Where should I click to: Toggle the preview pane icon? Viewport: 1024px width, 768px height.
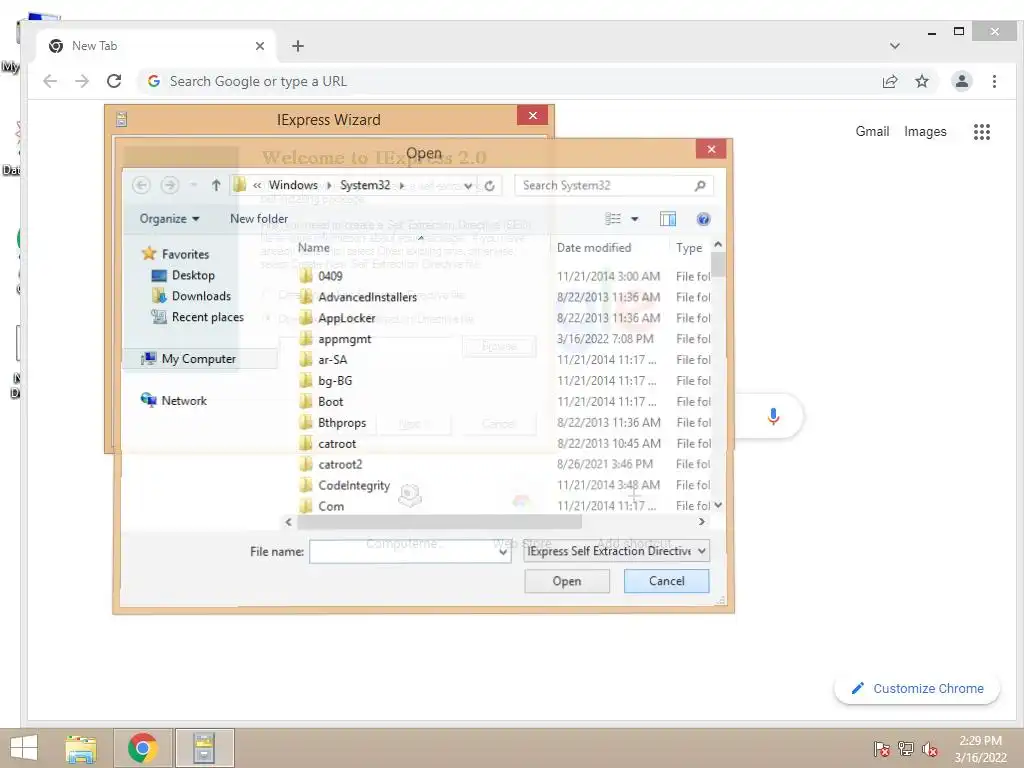click(667, 219)
